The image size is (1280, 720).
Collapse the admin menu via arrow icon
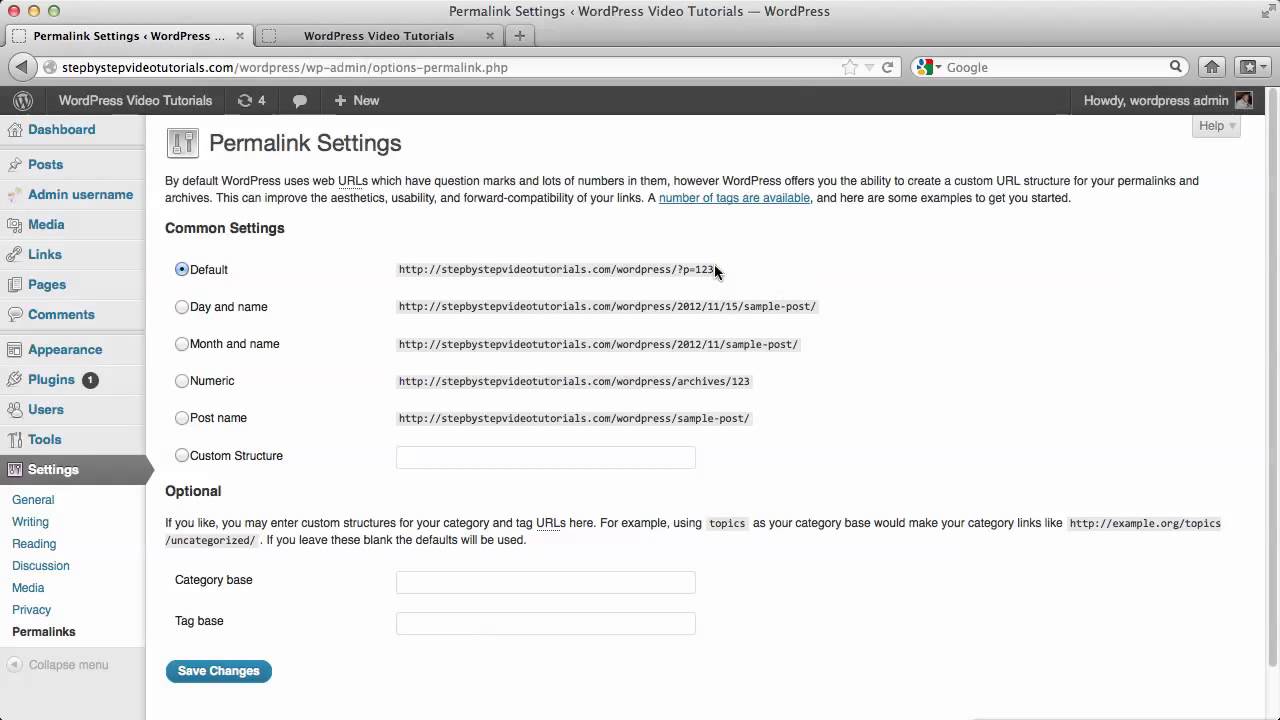[15, 665]
